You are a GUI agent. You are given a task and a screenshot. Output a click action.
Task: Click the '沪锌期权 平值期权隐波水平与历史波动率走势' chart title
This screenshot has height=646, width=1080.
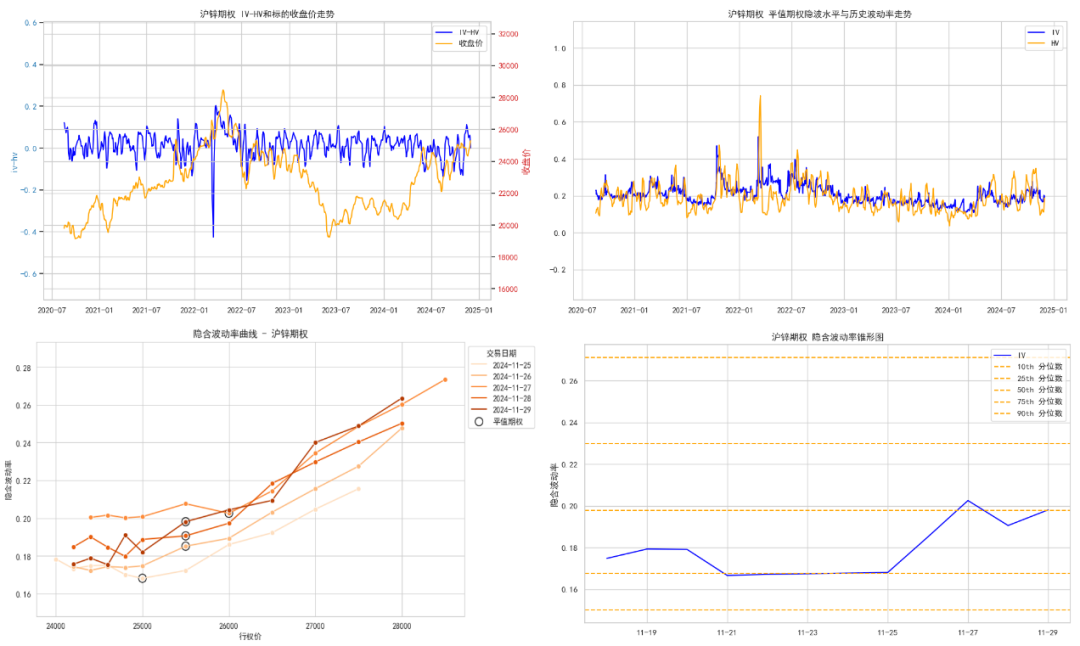tap(819, 14)
